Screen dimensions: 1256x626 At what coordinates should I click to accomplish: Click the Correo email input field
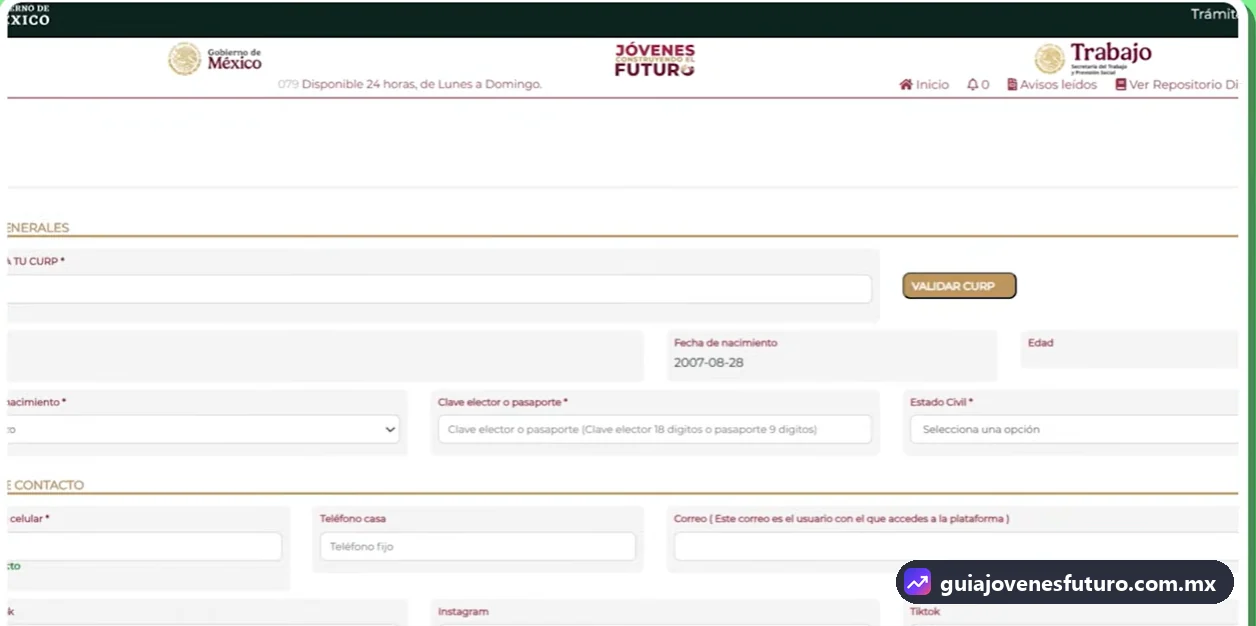(956, 546)
